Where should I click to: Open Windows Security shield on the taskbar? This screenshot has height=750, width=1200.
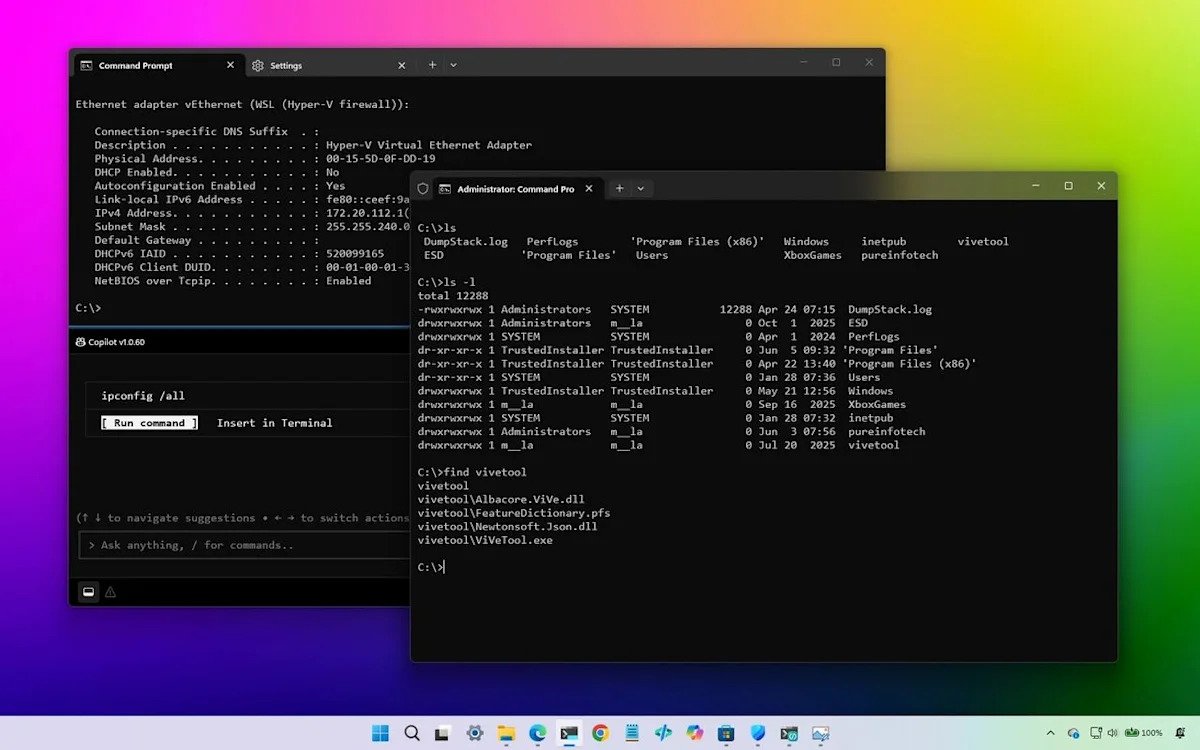757,733
